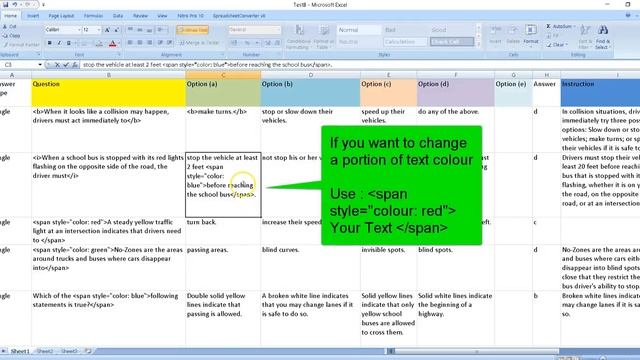Click the Insert Function fx icon
Viewport: 640px width, 360px height.
(x=75, y=64)
